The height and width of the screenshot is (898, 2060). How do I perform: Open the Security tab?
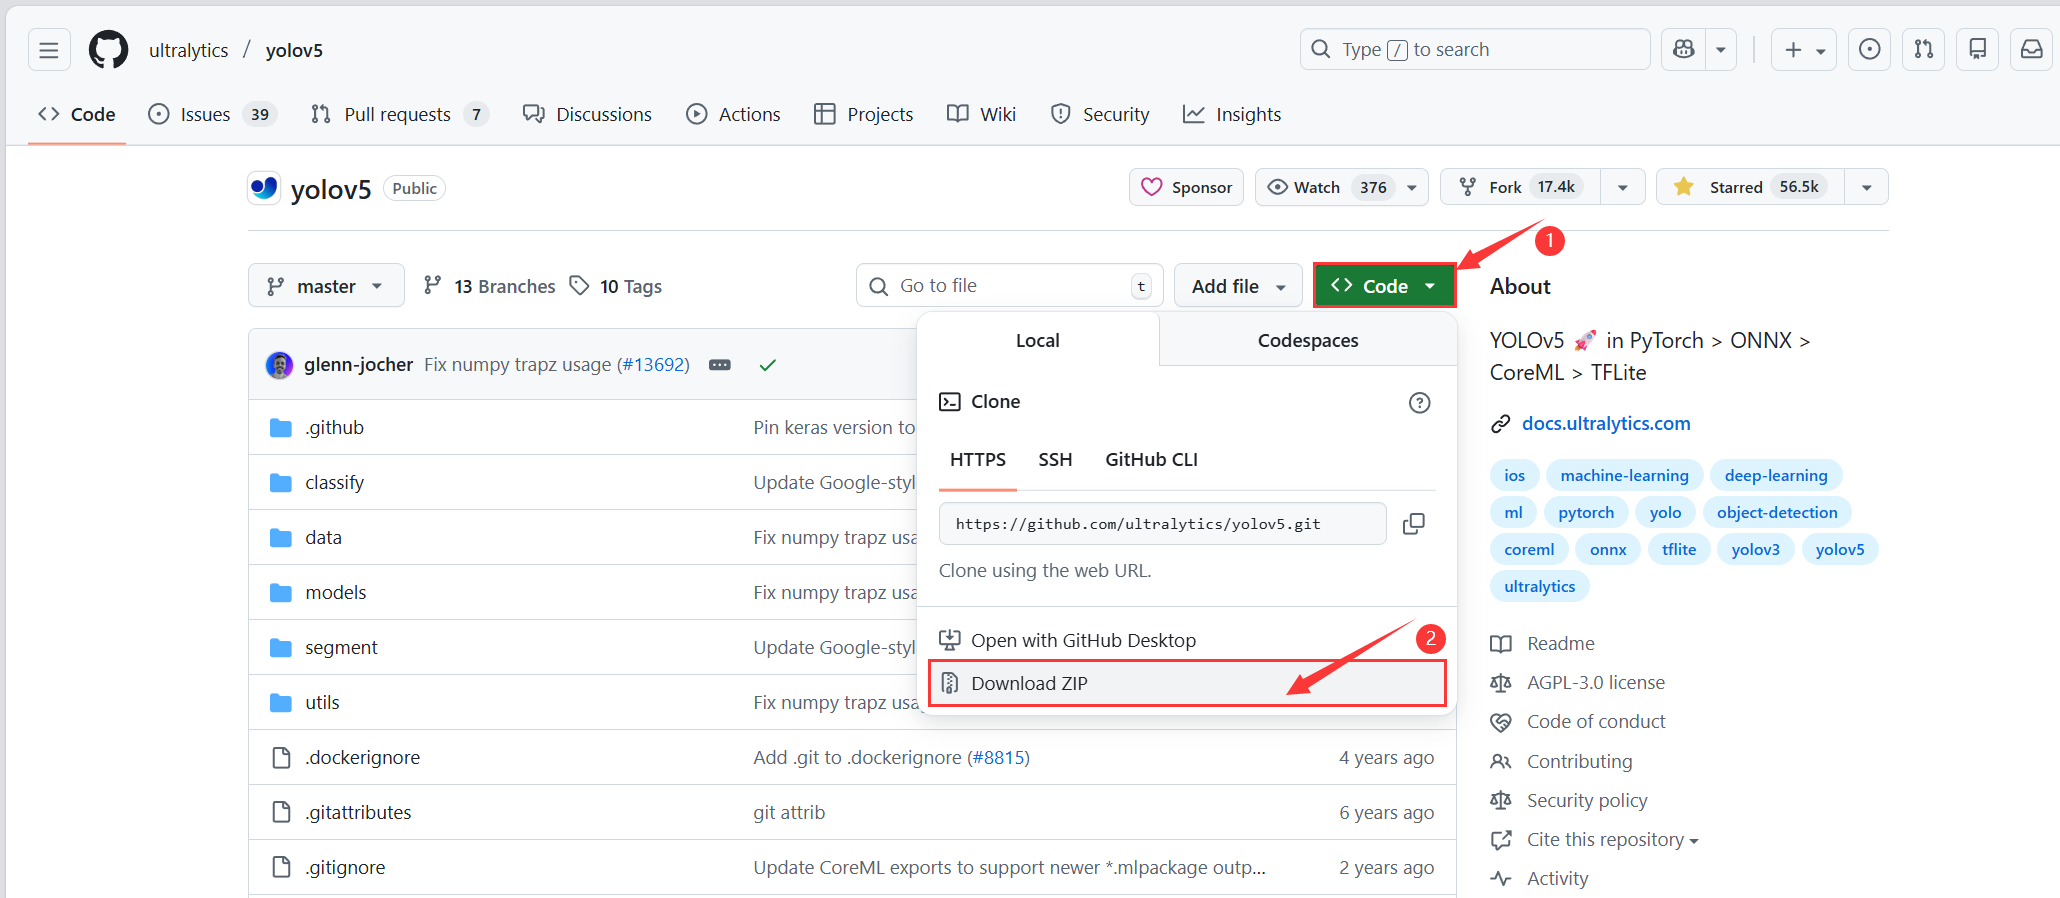[x=1099, y=114]
